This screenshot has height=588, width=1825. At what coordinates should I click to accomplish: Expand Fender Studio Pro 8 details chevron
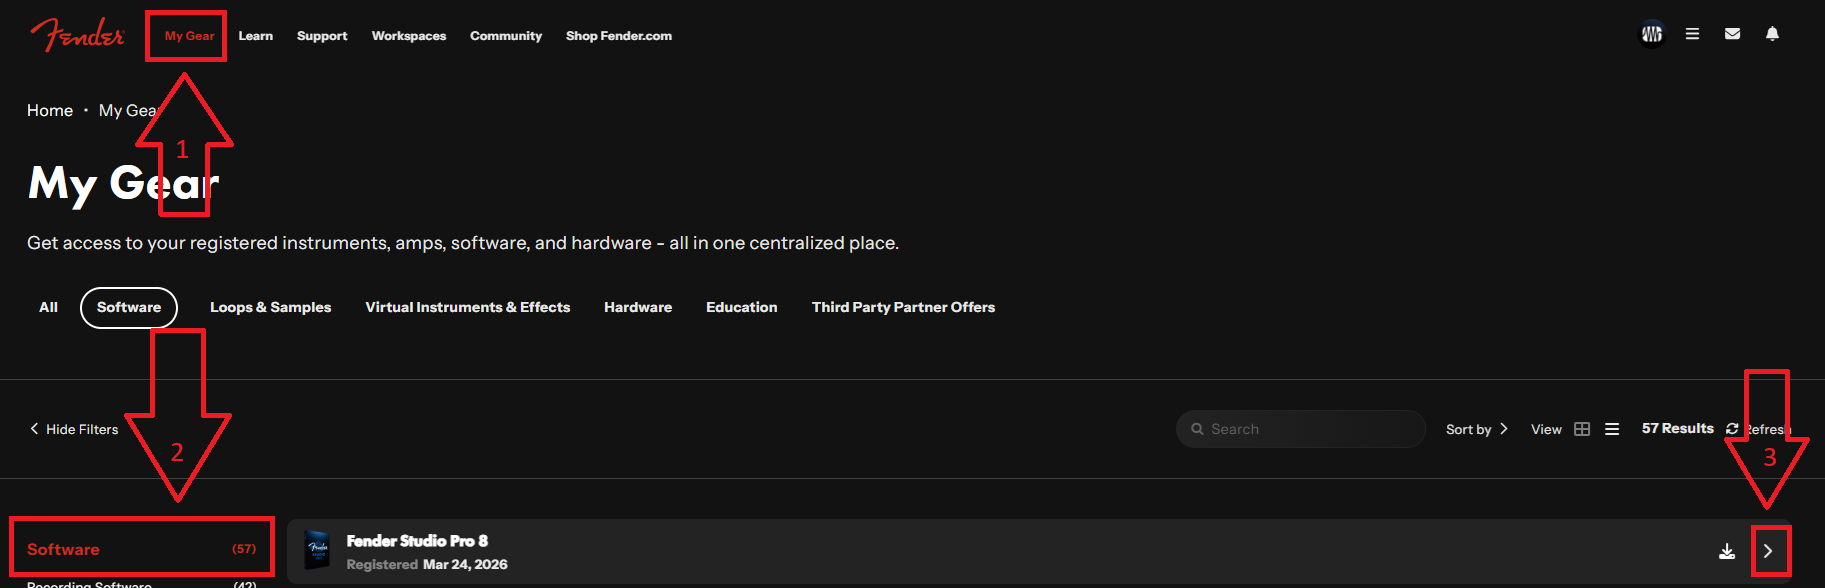pyautogui.click(x=1768, y=551)
